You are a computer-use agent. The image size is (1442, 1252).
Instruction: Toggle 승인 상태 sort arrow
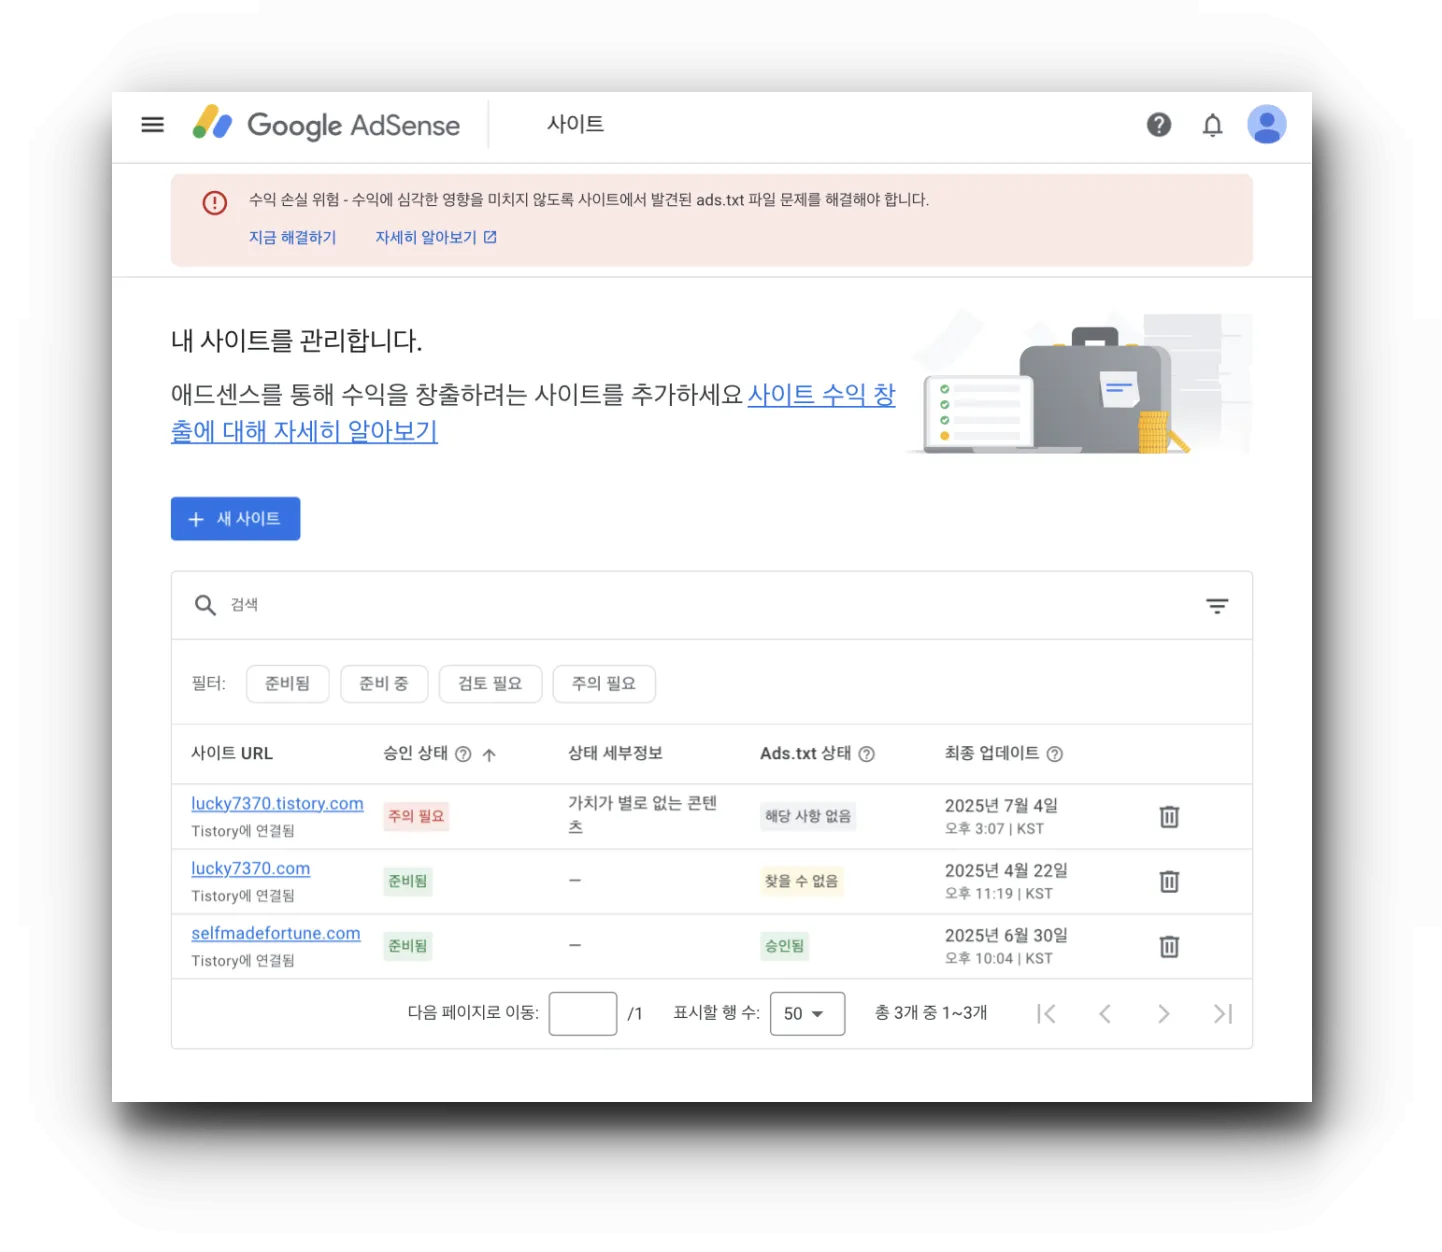489,754
